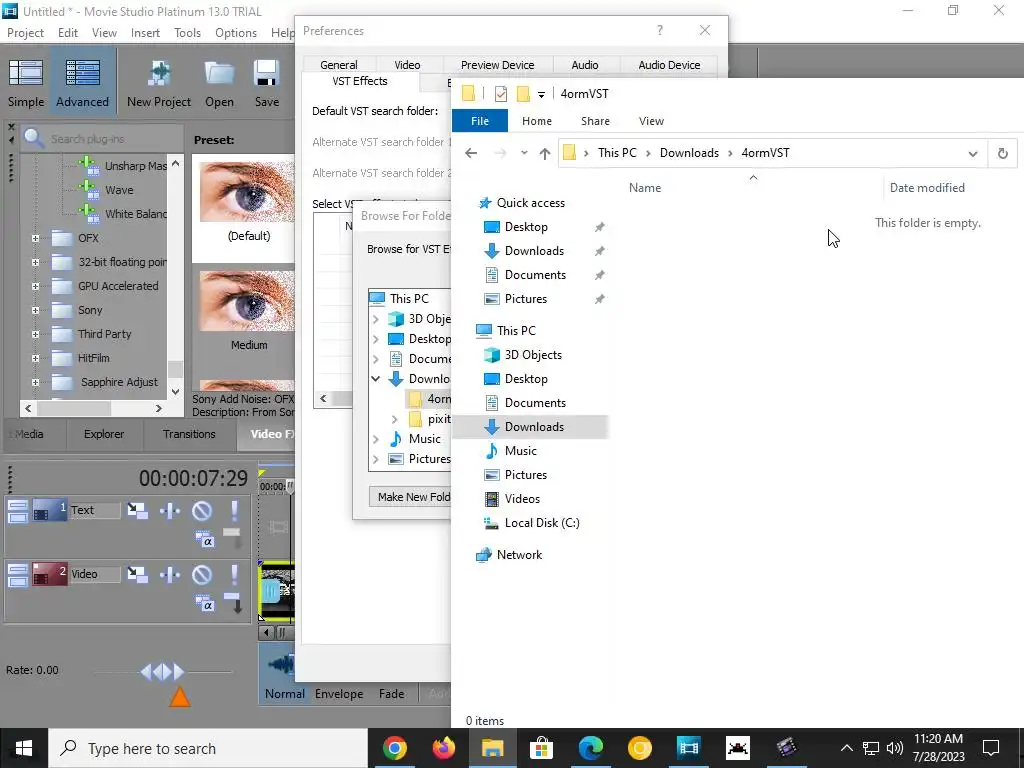The width and height of the screenshot is (1024, 768).
Task: Open the Options menu
Action: coord(236,33)
